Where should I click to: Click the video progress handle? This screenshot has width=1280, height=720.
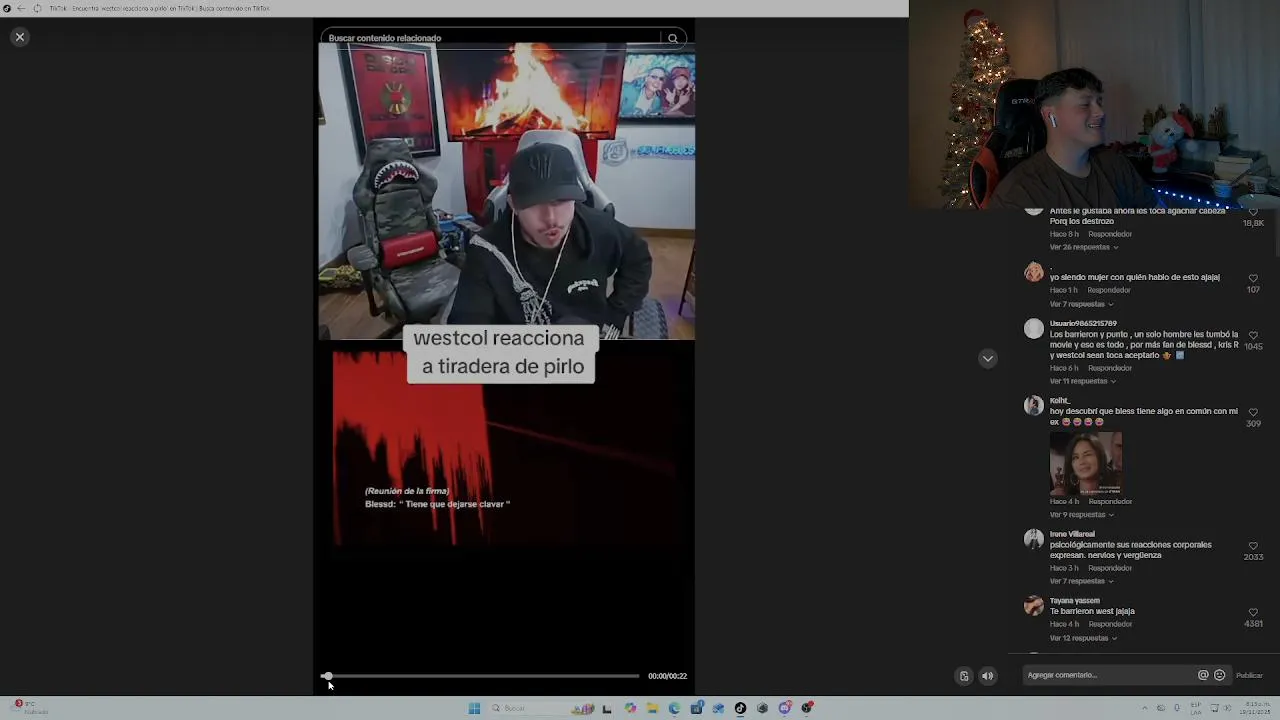[x=327, y=676]
